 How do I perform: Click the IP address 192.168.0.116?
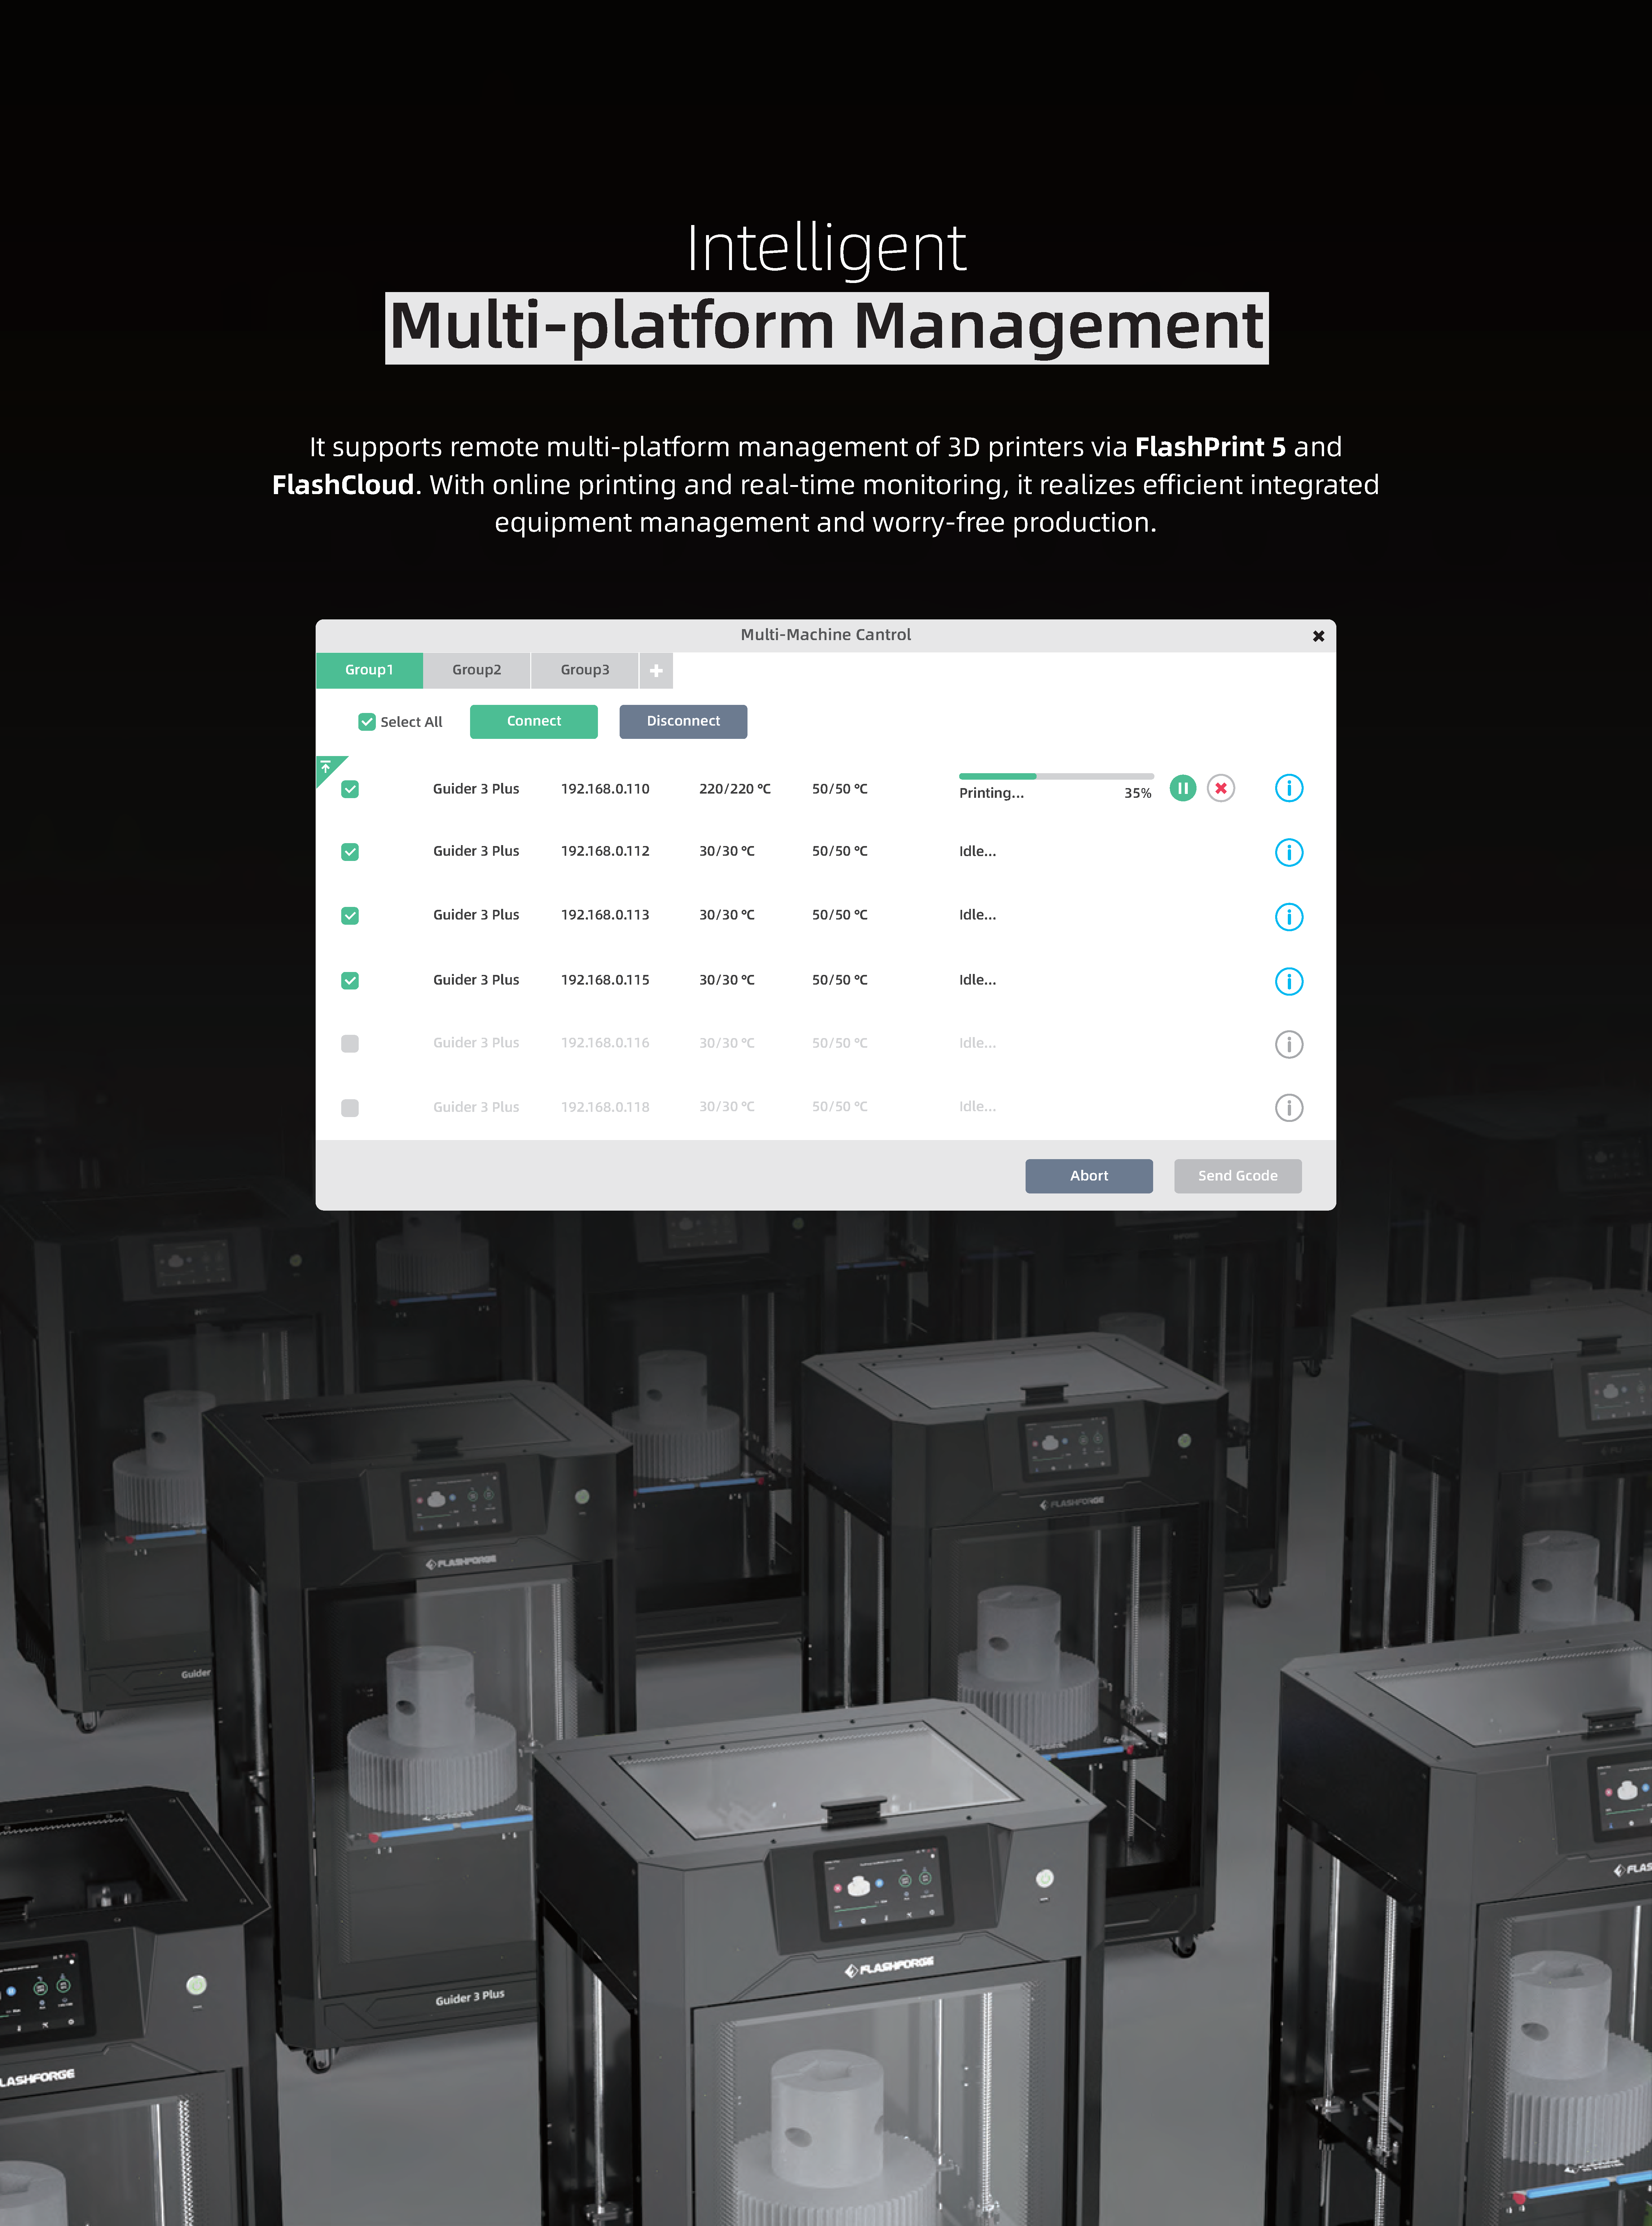(x=605, y=1043)
